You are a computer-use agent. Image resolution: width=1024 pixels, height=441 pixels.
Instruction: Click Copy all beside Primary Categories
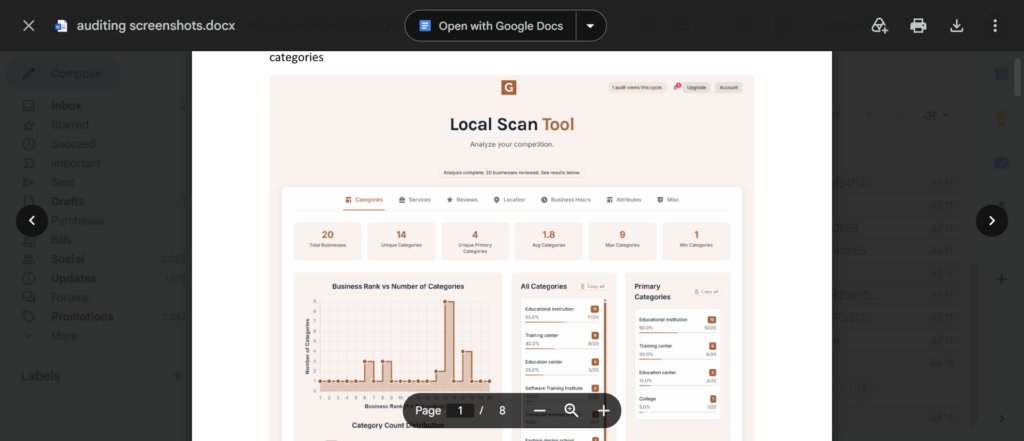pyautogui.click(x=705, y=291)
